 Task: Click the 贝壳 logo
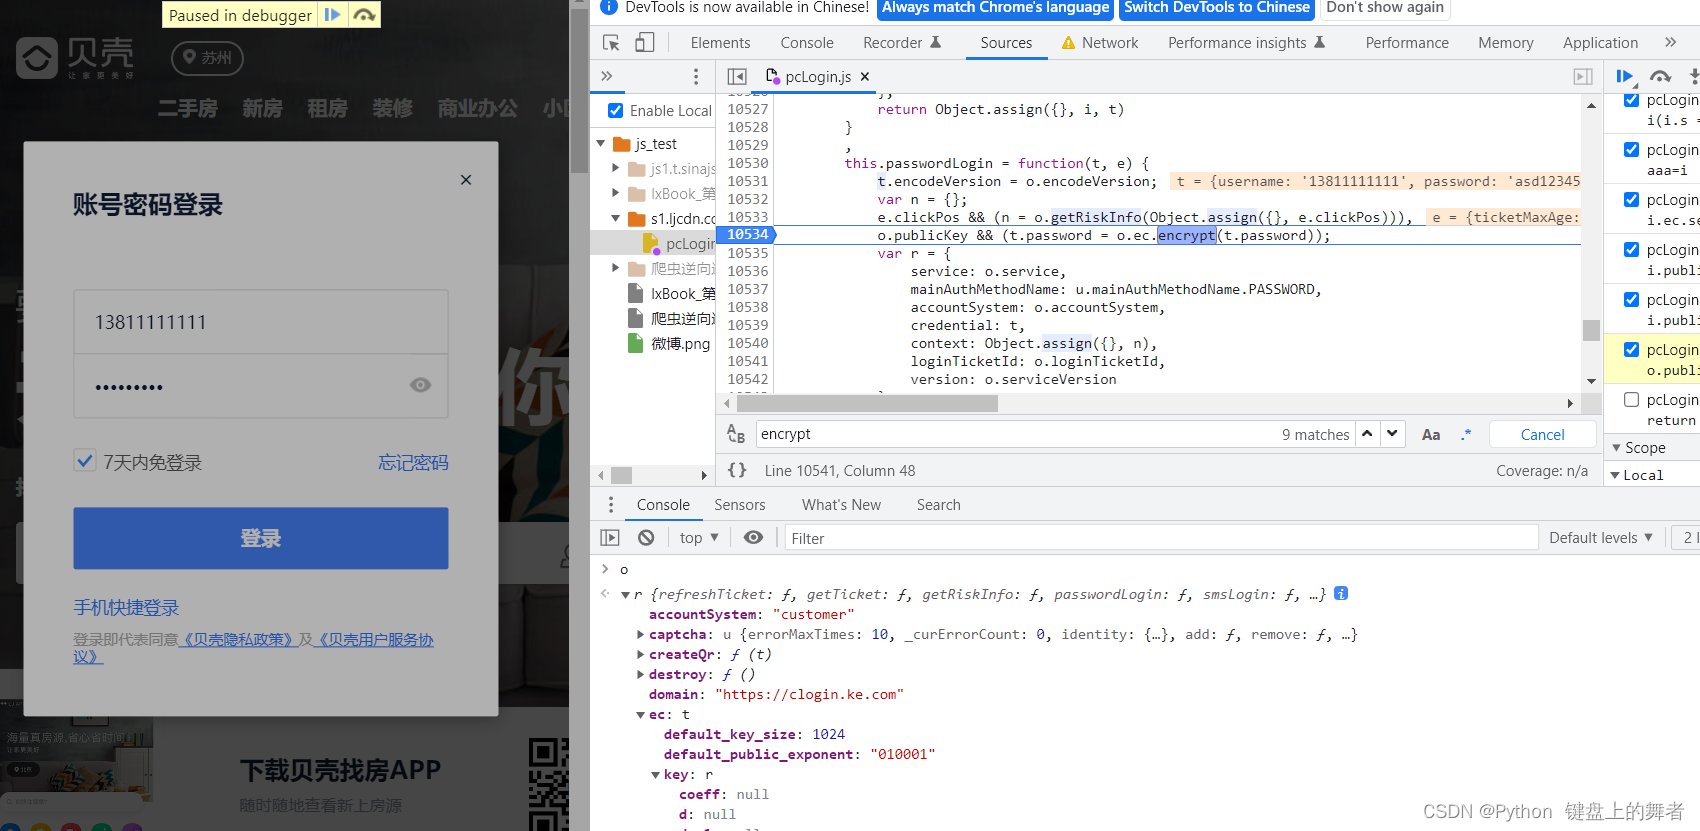point(76,58)
